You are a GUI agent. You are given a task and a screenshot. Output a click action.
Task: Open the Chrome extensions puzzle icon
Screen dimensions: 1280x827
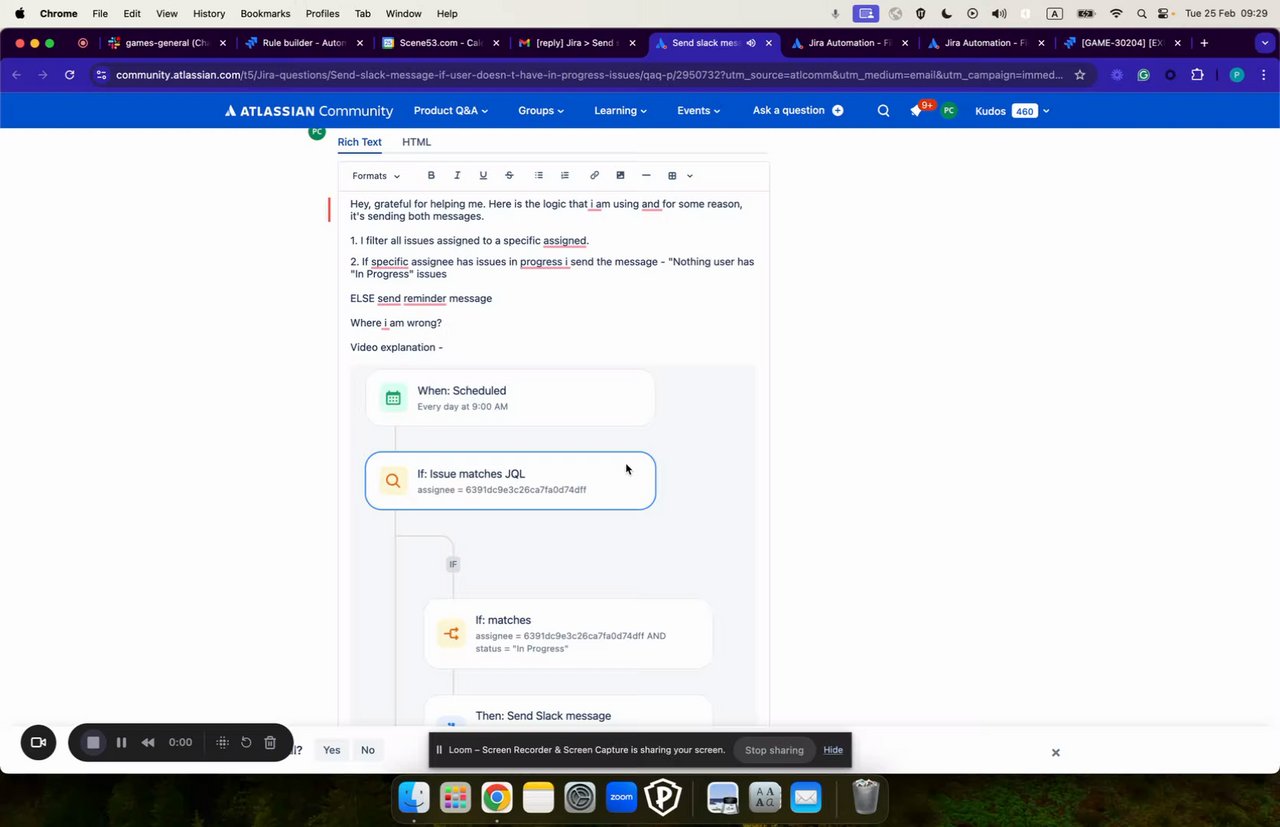click(x=1197, y=75)
